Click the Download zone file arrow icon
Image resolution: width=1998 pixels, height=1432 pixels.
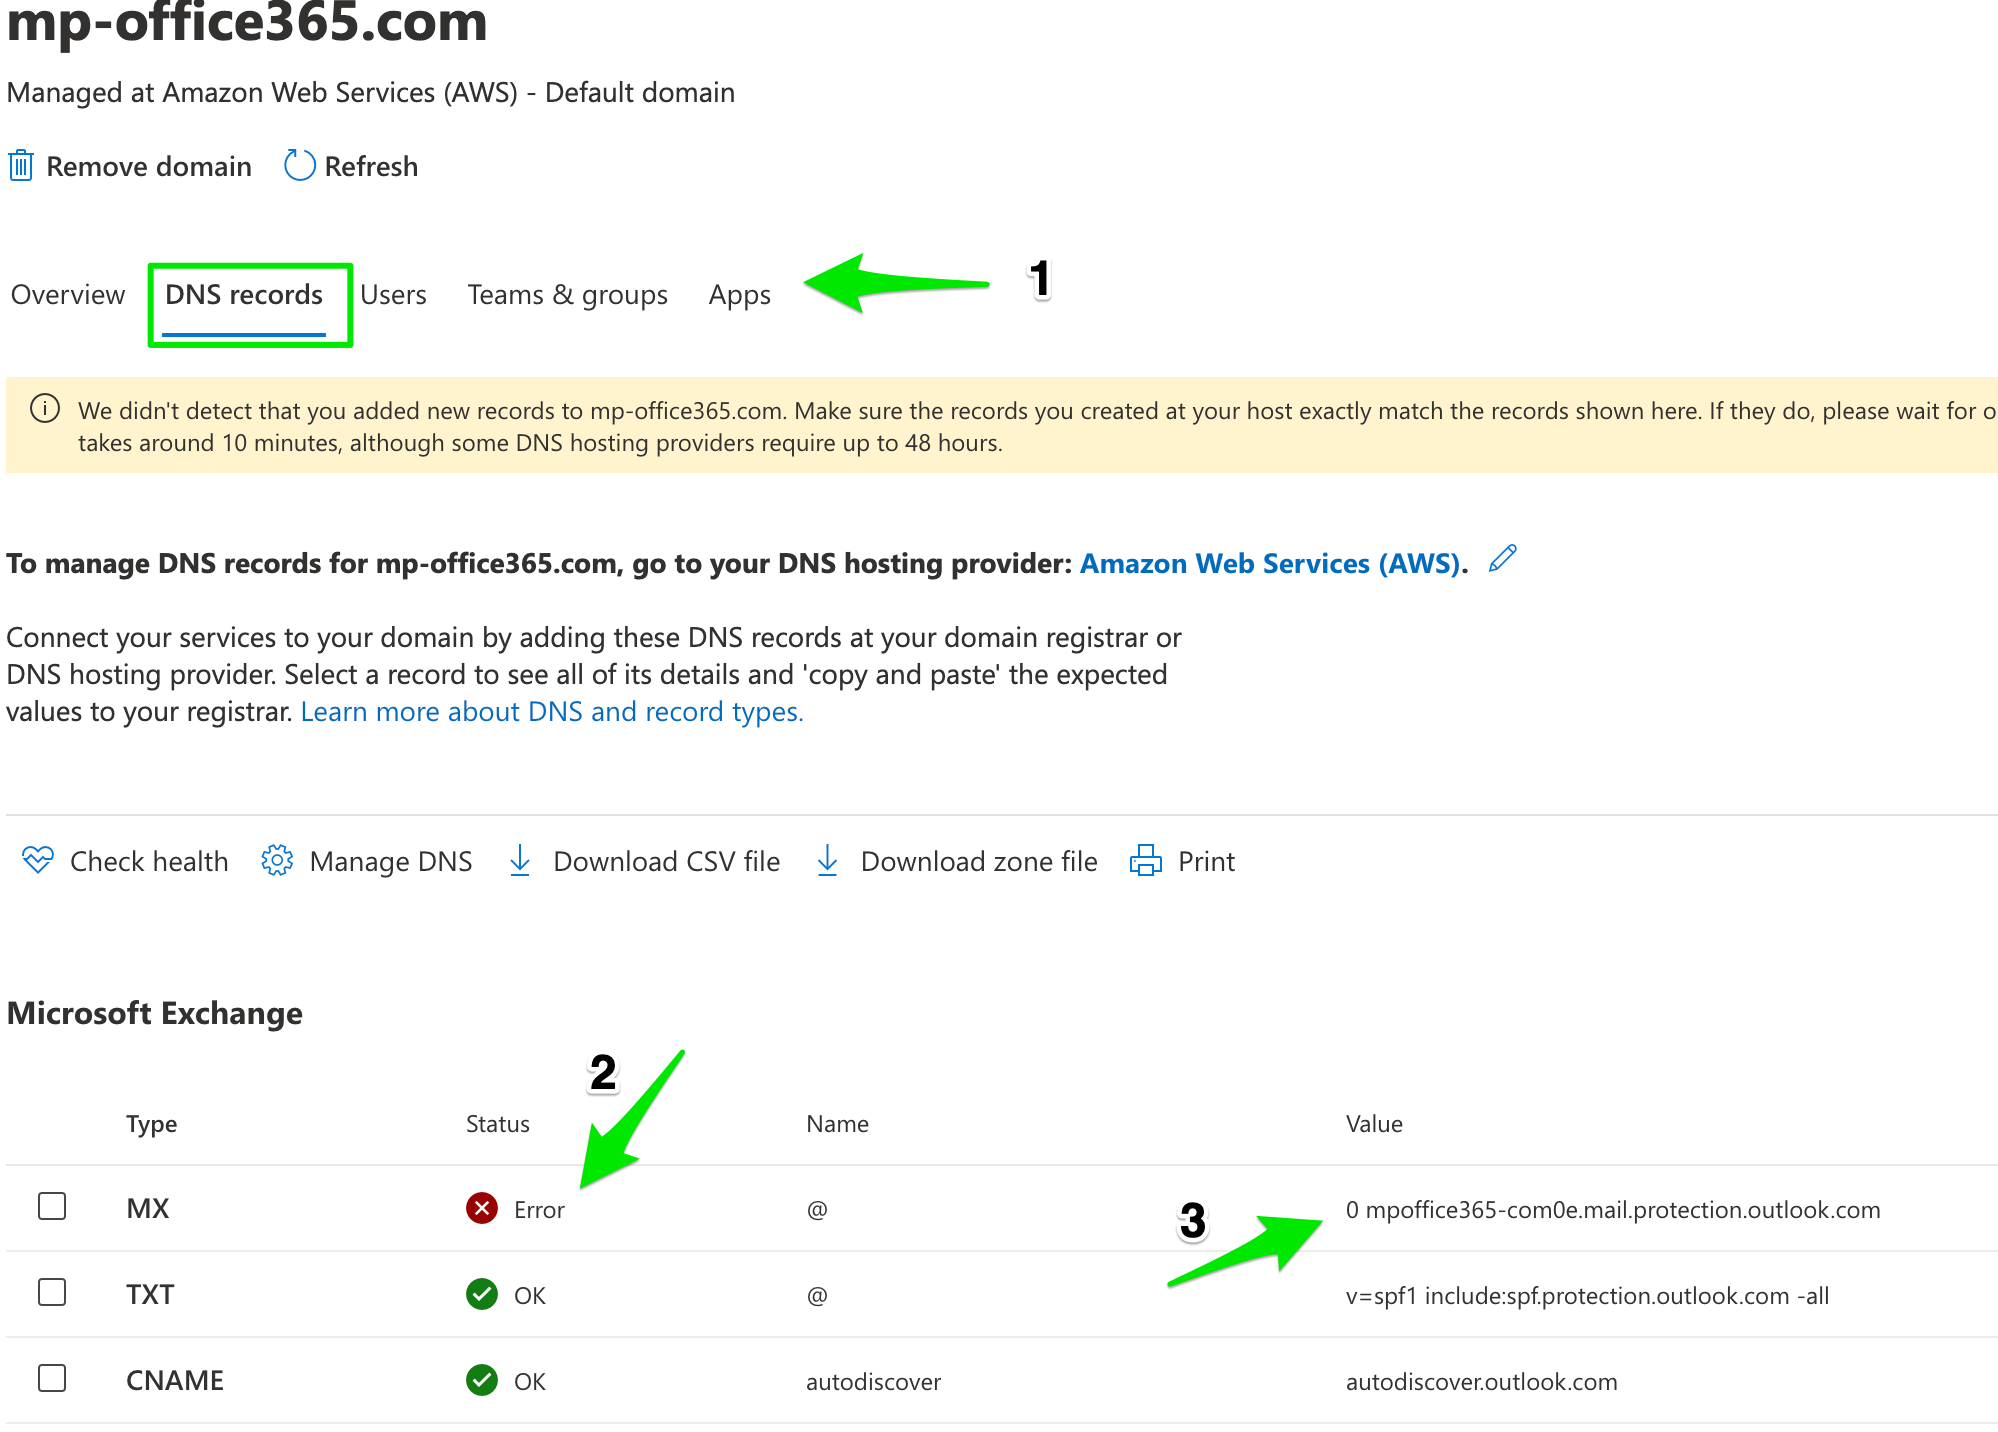coord(827,860)
